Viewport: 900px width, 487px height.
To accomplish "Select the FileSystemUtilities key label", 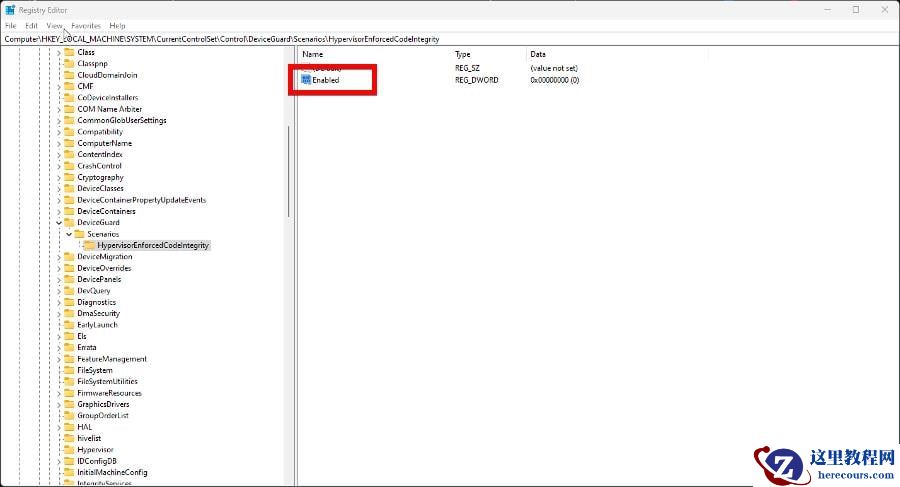I will (107, 382).
